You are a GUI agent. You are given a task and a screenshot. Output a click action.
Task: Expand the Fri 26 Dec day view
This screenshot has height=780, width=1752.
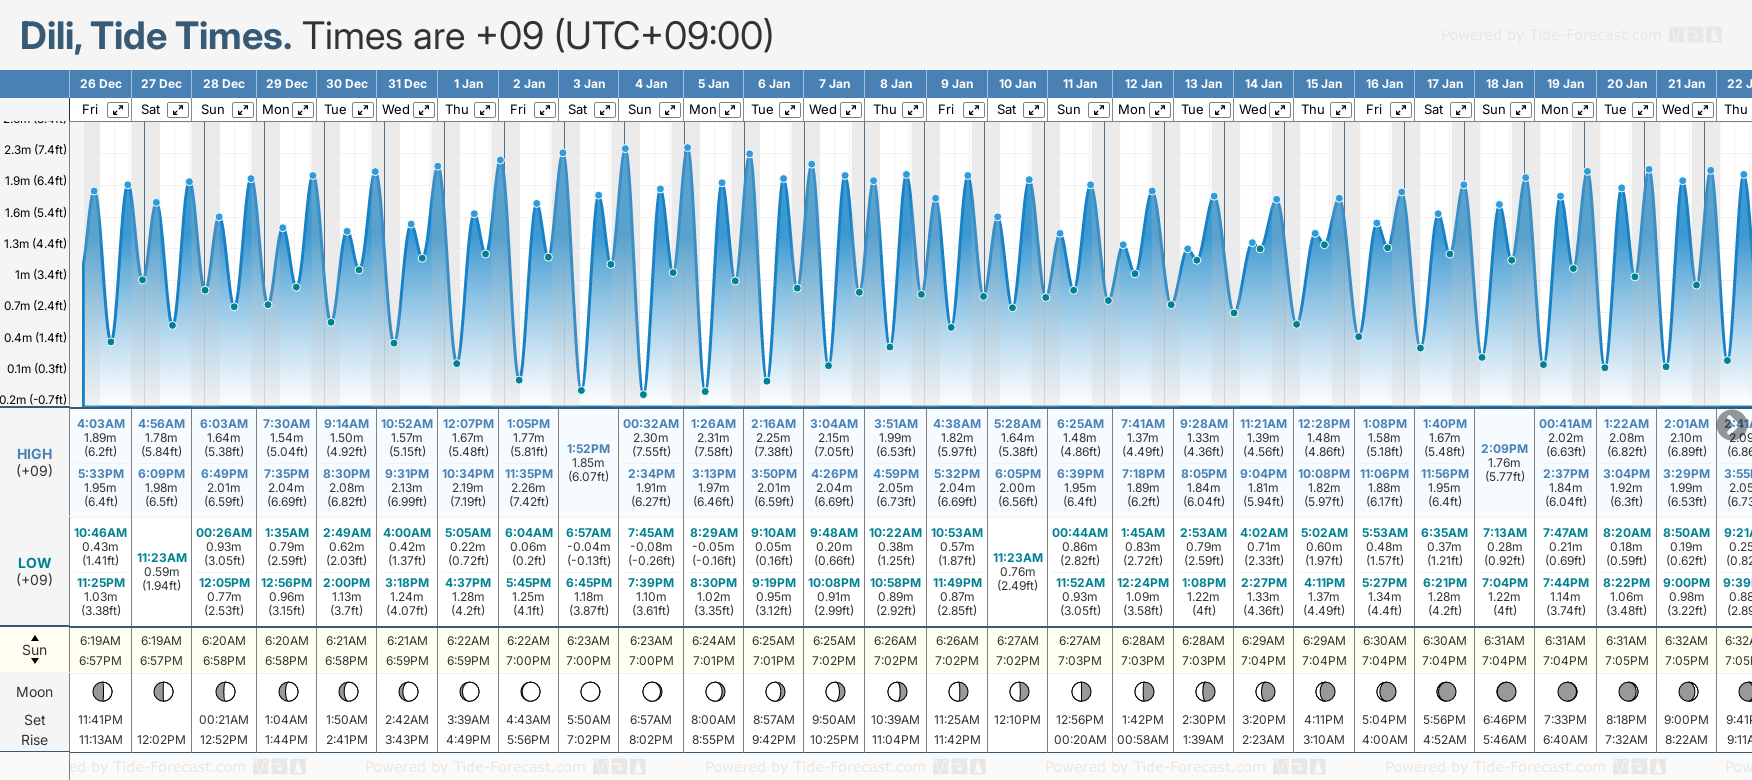pyautogui.click(x=118, y=110)
